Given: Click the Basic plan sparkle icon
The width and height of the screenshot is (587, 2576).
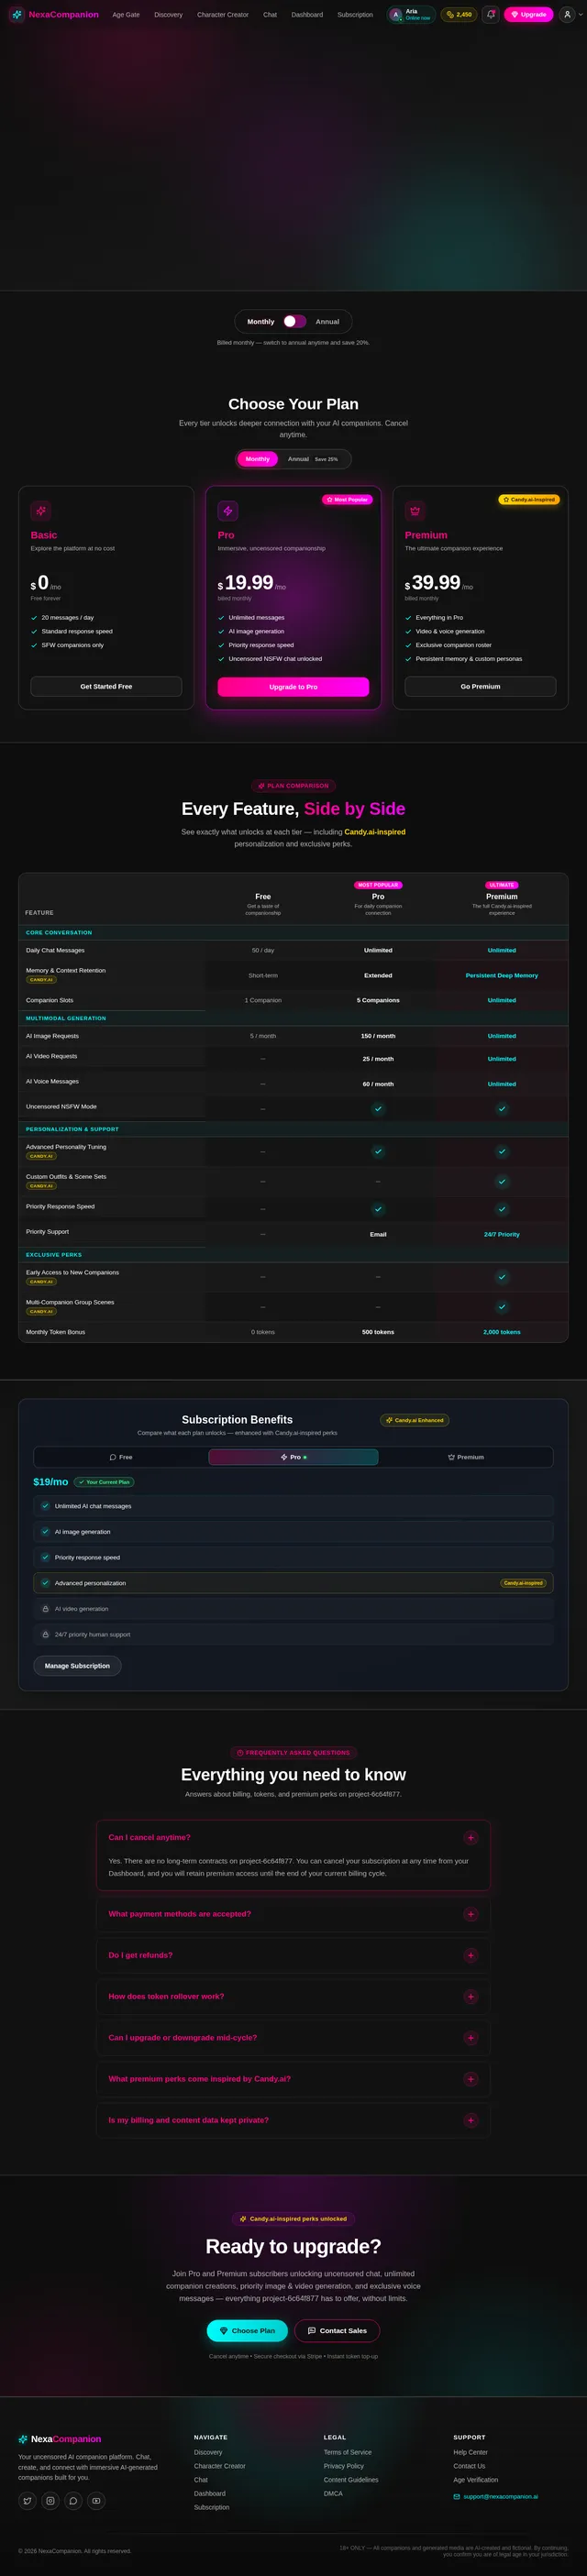Looking at the screenshot, I should pos(41,511).
